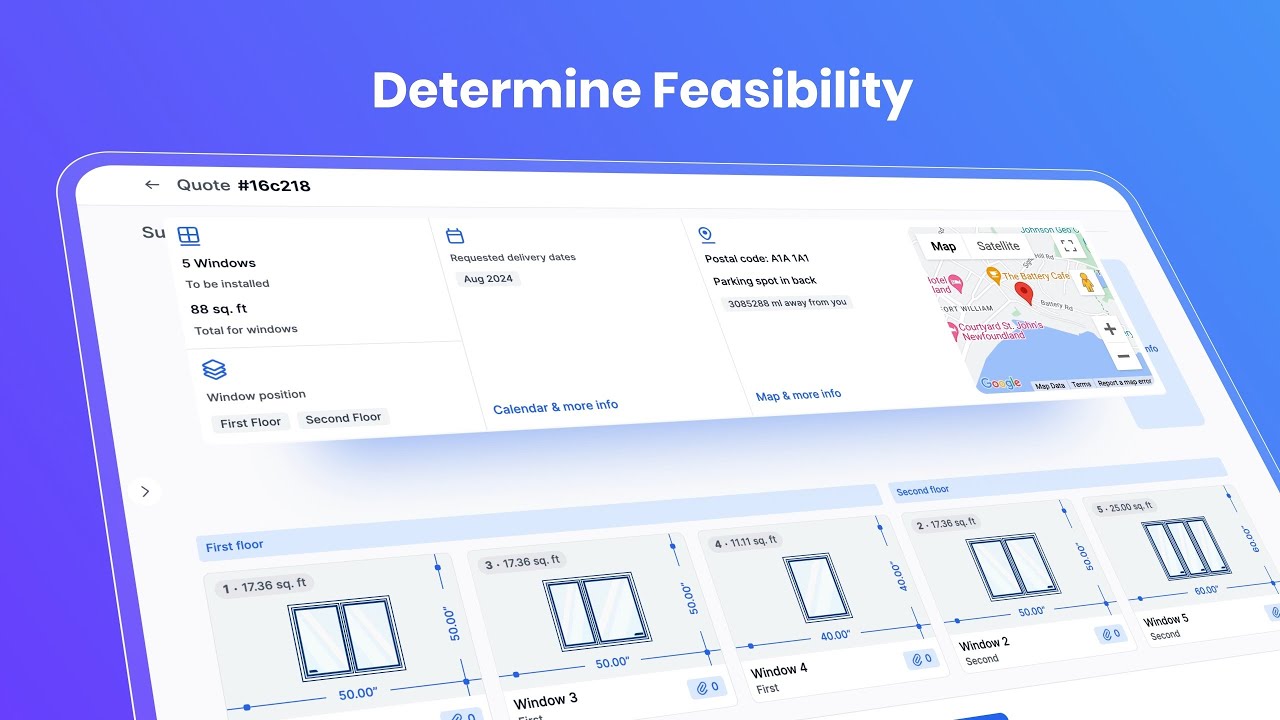
Task: Click the Postal code: A1A 1A1 text
Action: 757,258
